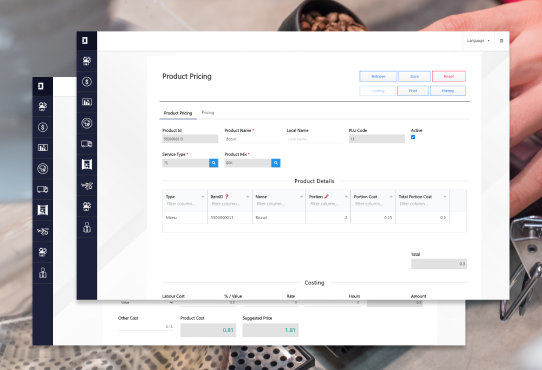Open the round pie icon in back window sidebar
This screenshot has height=370, width=542.
(43, 168)
